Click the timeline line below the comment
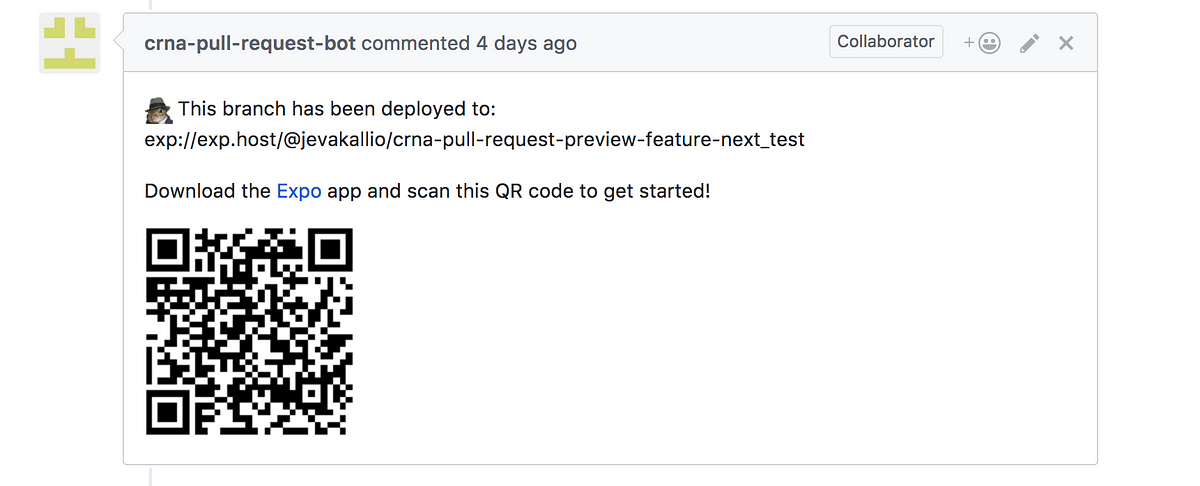The image size is (1200, 486). coord(151,476)
